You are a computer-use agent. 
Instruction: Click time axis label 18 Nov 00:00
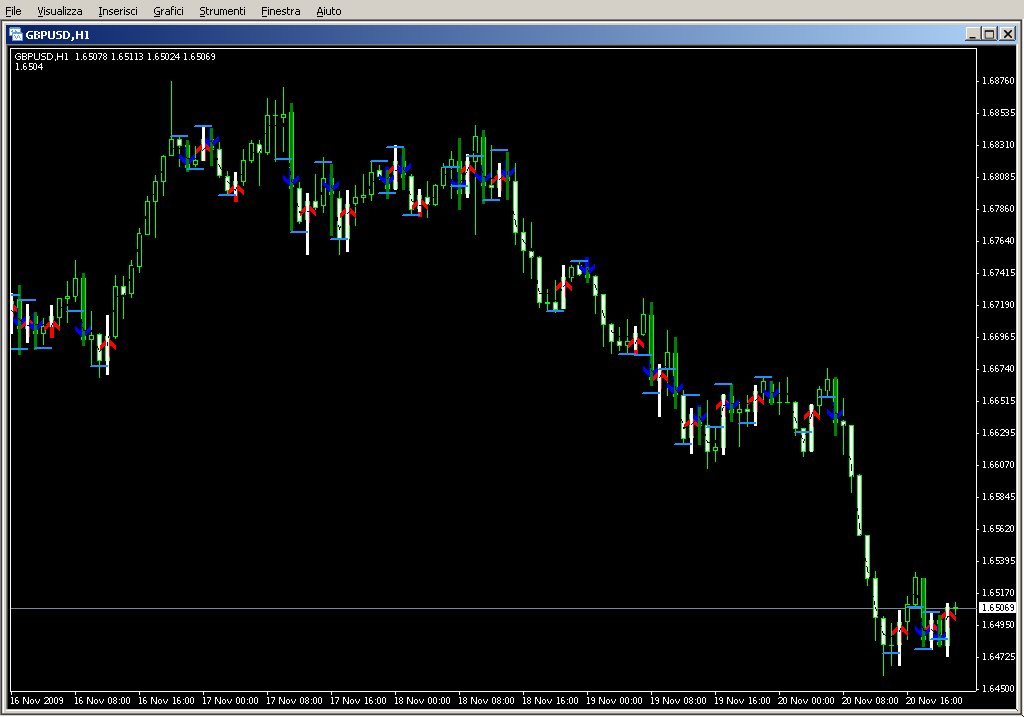pyautogui.click(x=422, y=701)
